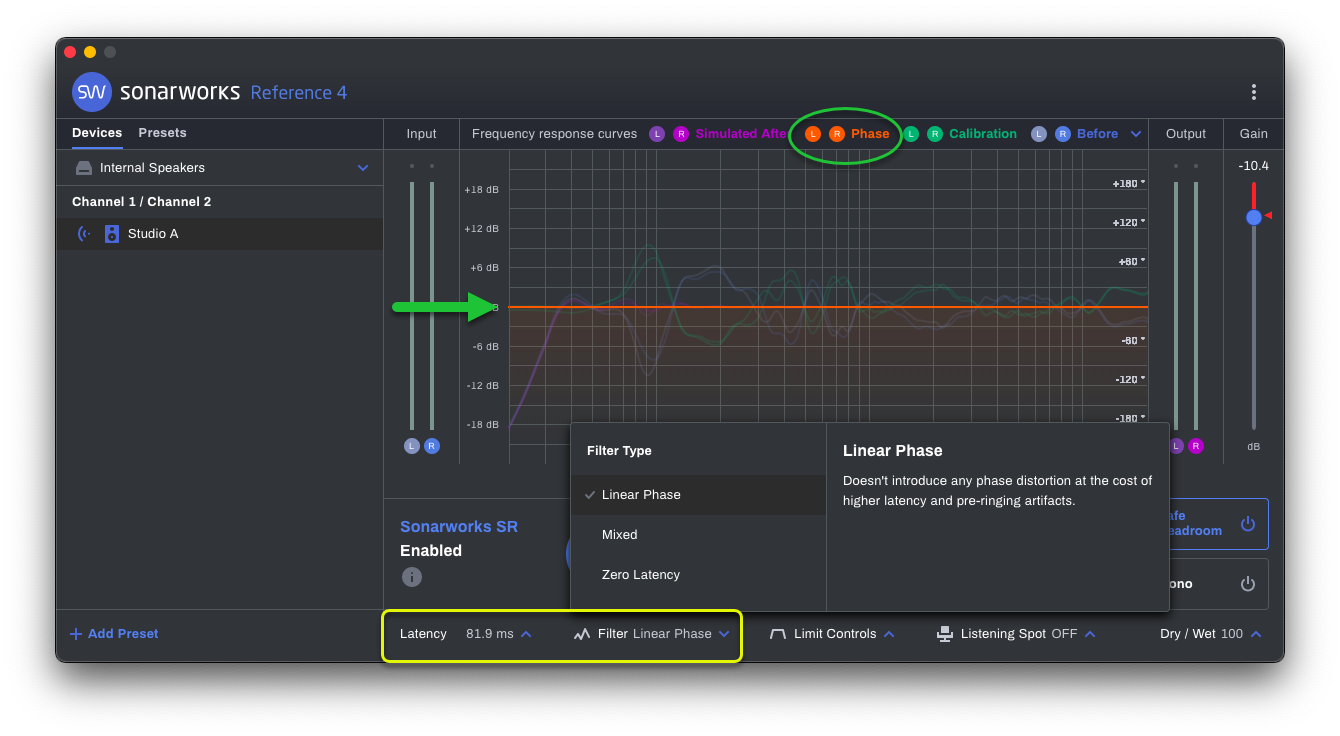Click the Before curve label

tap(1097, 134)
